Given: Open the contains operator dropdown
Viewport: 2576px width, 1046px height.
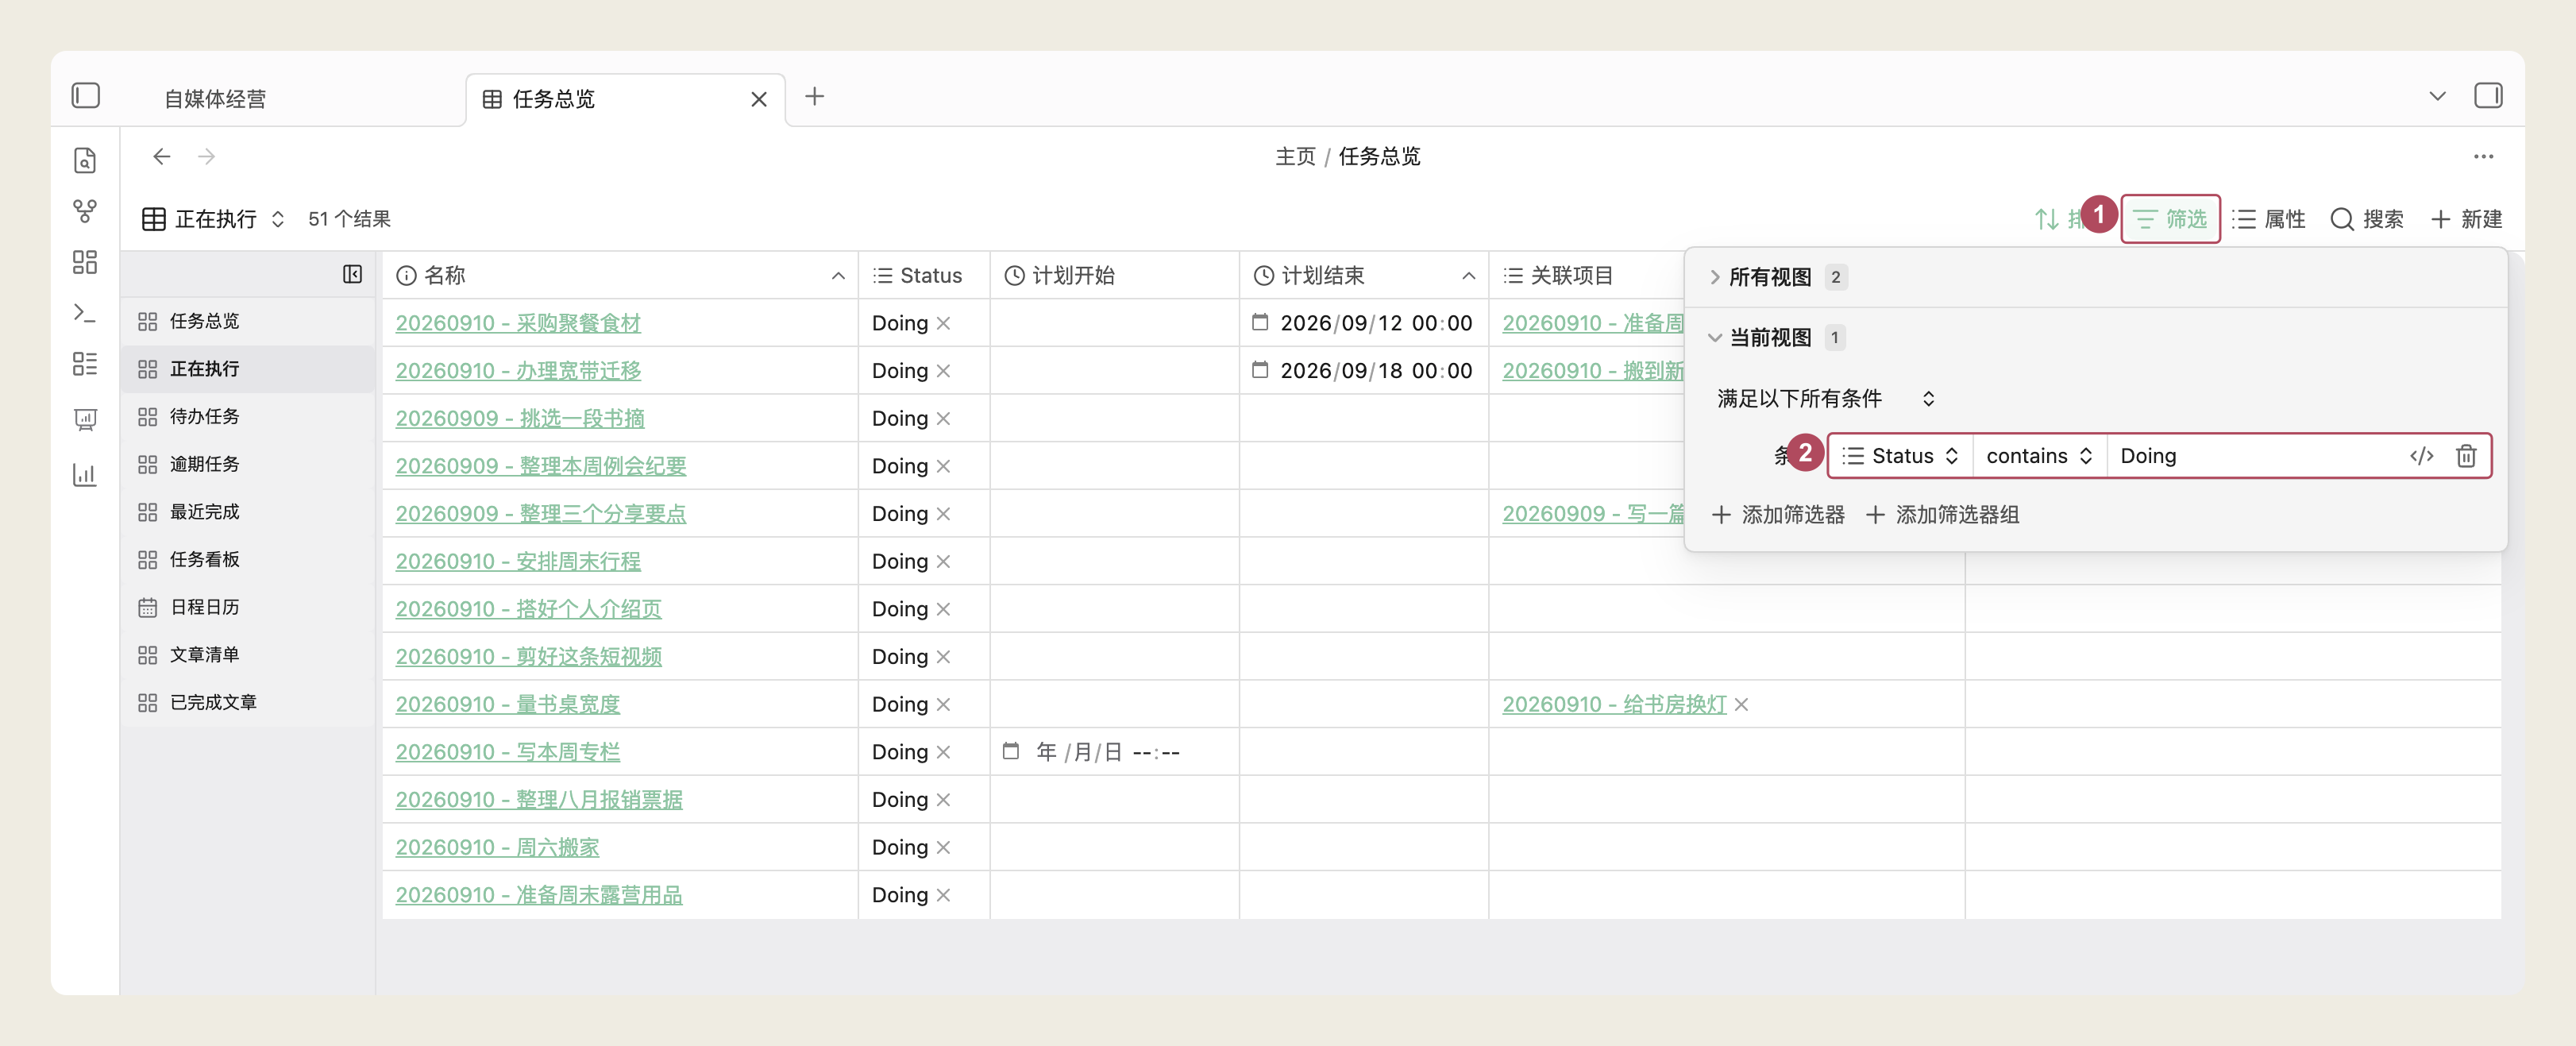Looking at the screenshot, I should click(x=2039, y=456).
